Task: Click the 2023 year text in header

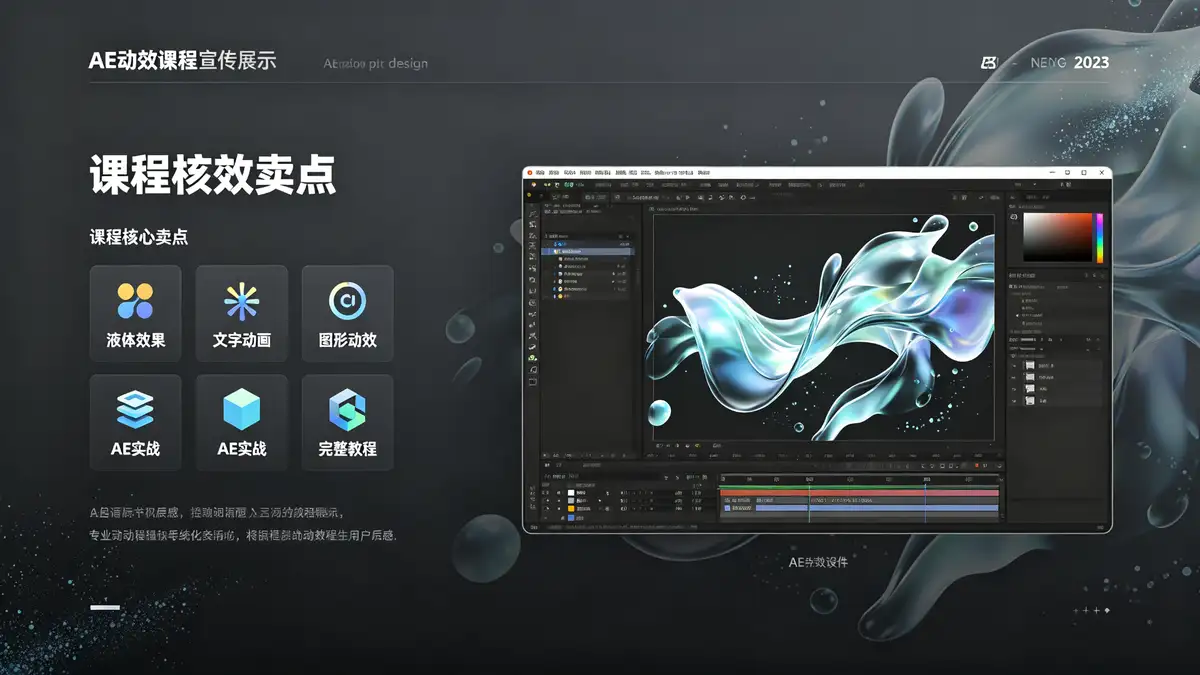Action: coord(1092,62)
